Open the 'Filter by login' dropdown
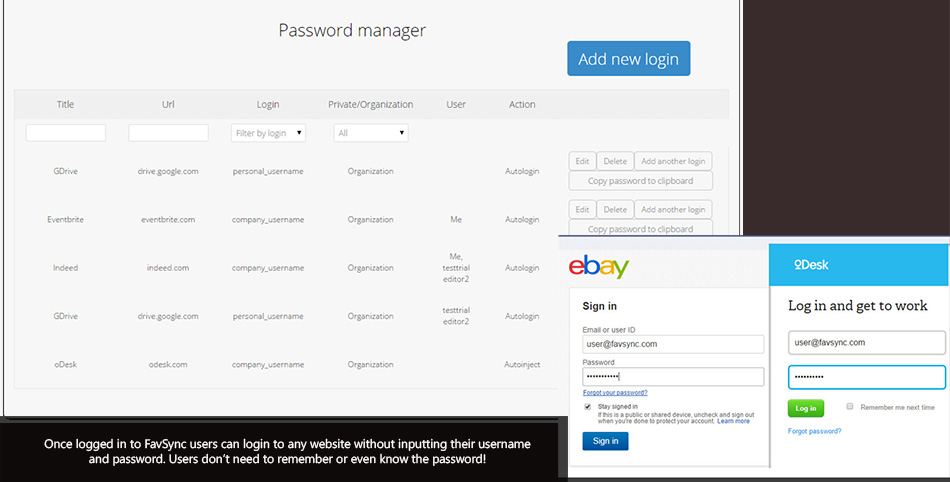This screenshot has width=950, height=482. 268,133
